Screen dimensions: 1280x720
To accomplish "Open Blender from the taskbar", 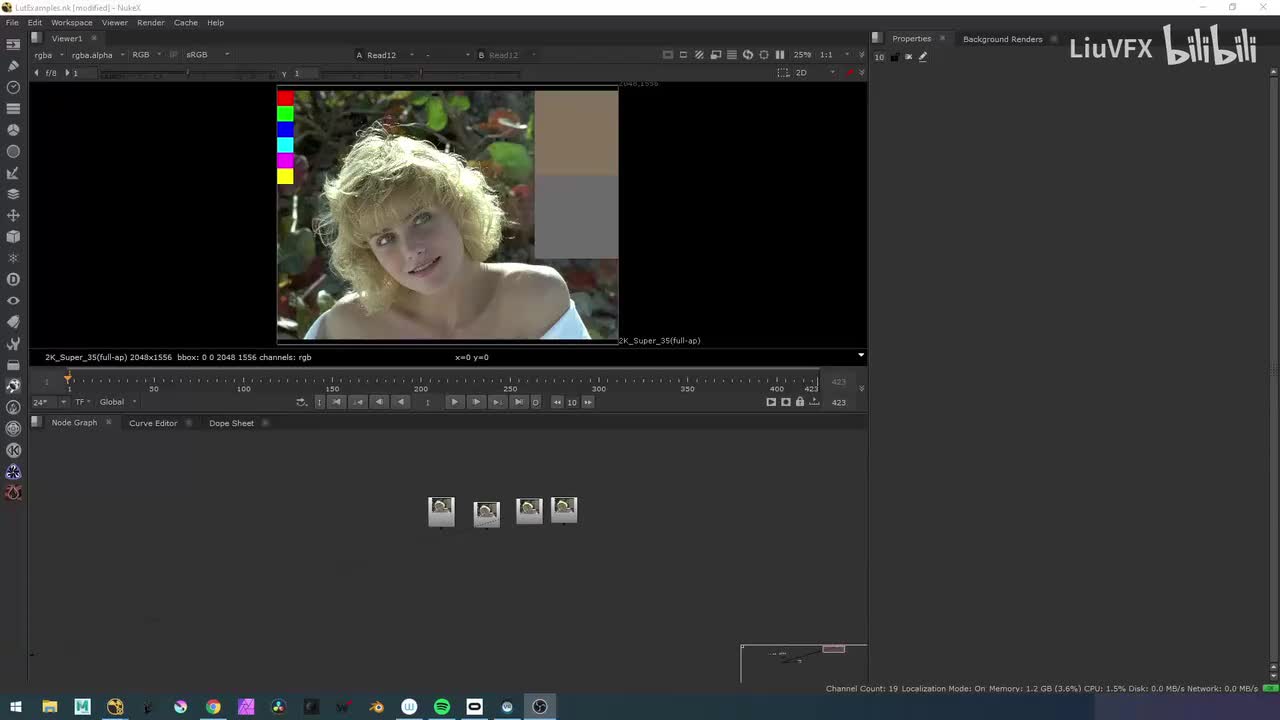I will tap(377, 707).
